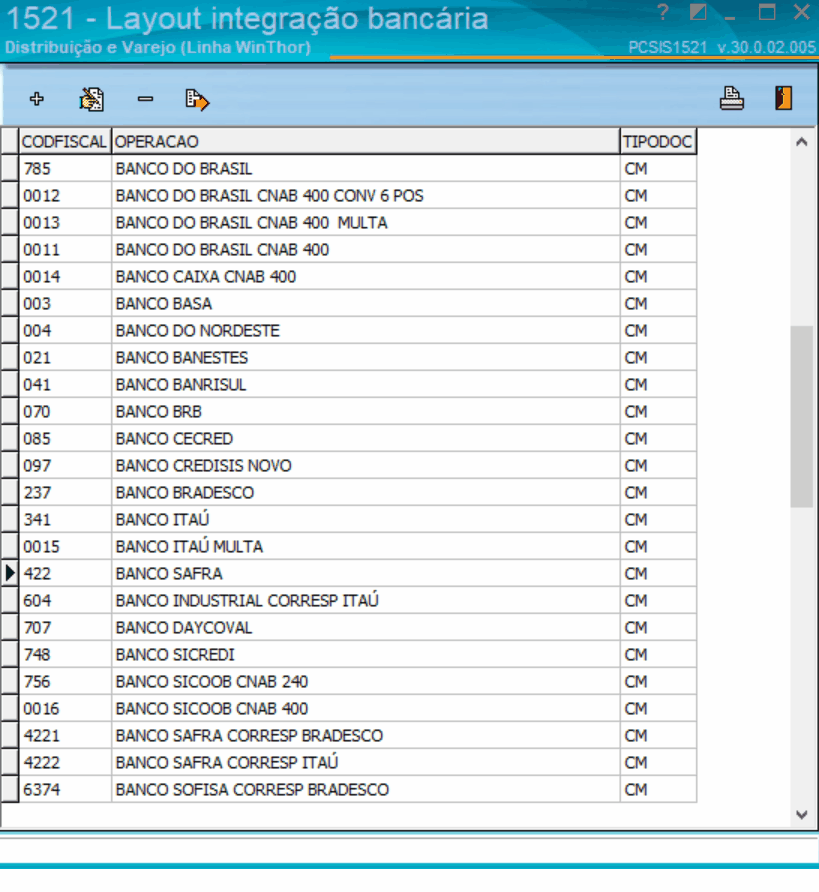Click code 4221 cell
819x892 pixels.
pos(65,736)
